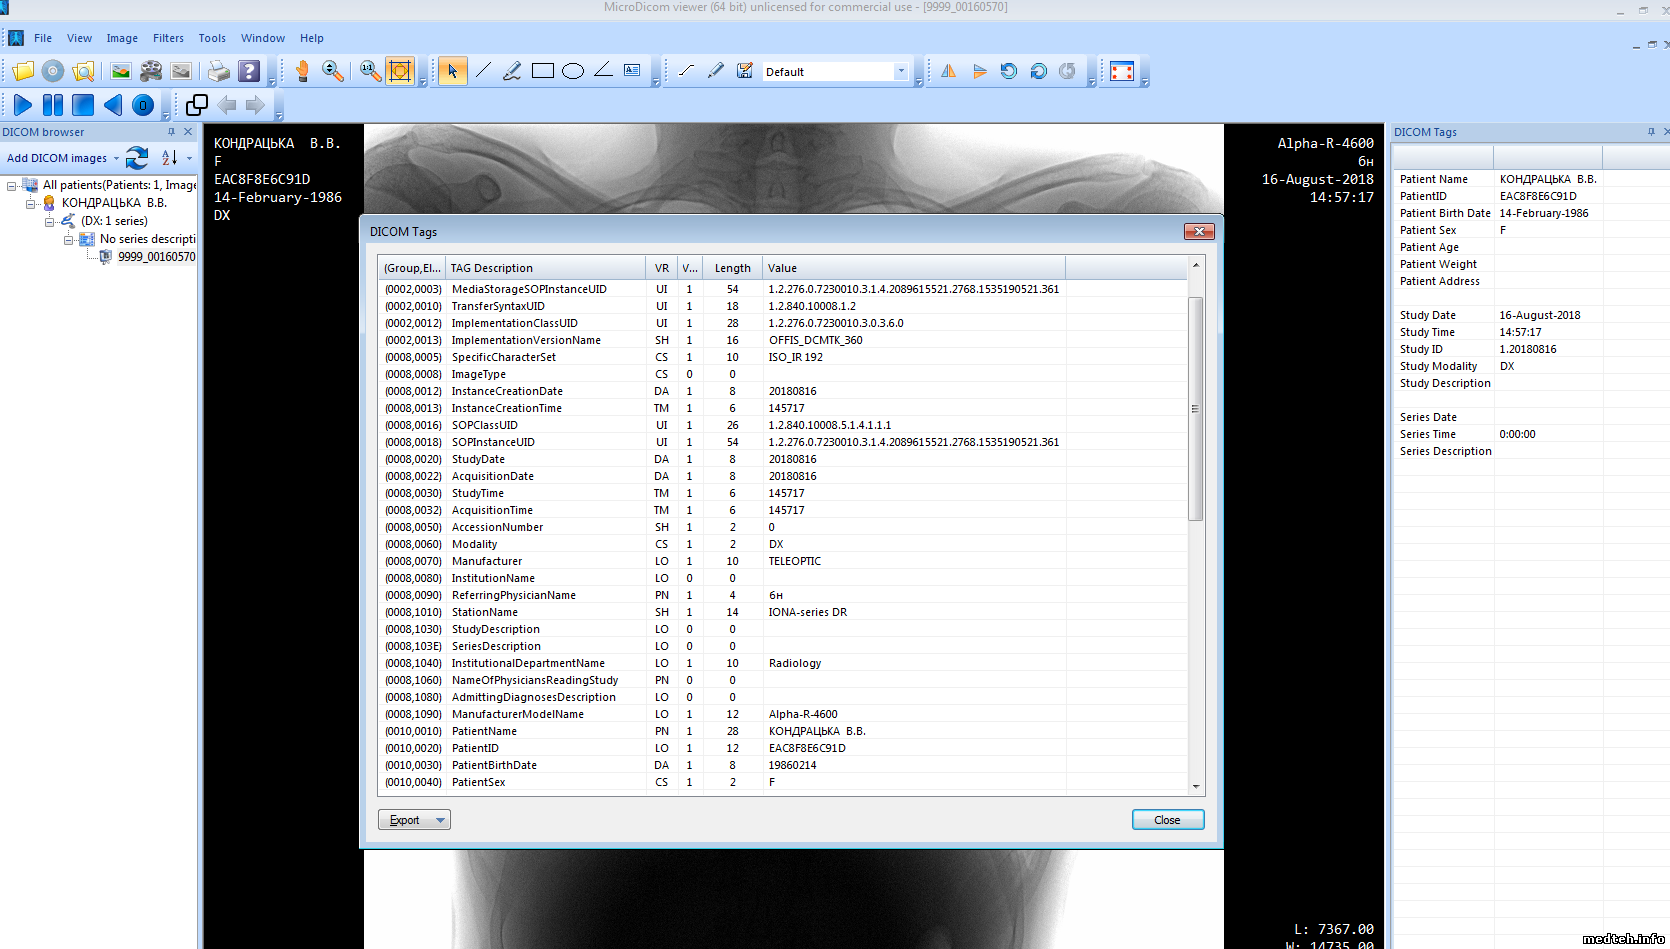
Task: Collapse the All patients tree node
Action: coord(11,185)
